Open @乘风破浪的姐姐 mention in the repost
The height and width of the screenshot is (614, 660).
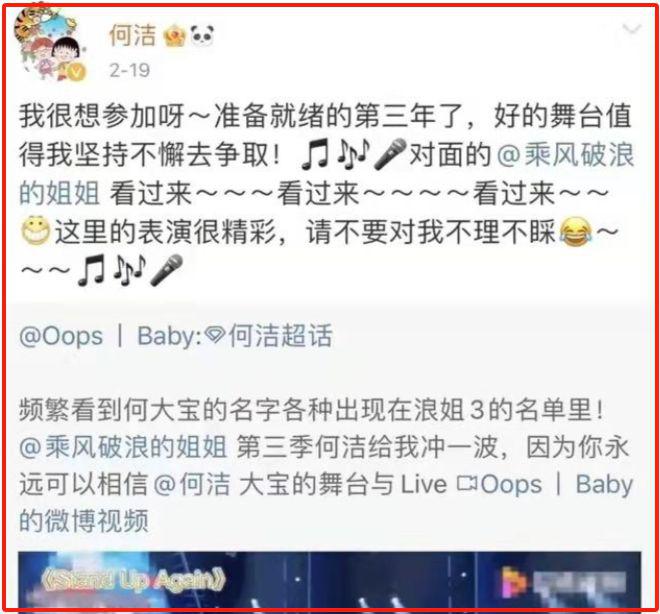pos(123,447)
